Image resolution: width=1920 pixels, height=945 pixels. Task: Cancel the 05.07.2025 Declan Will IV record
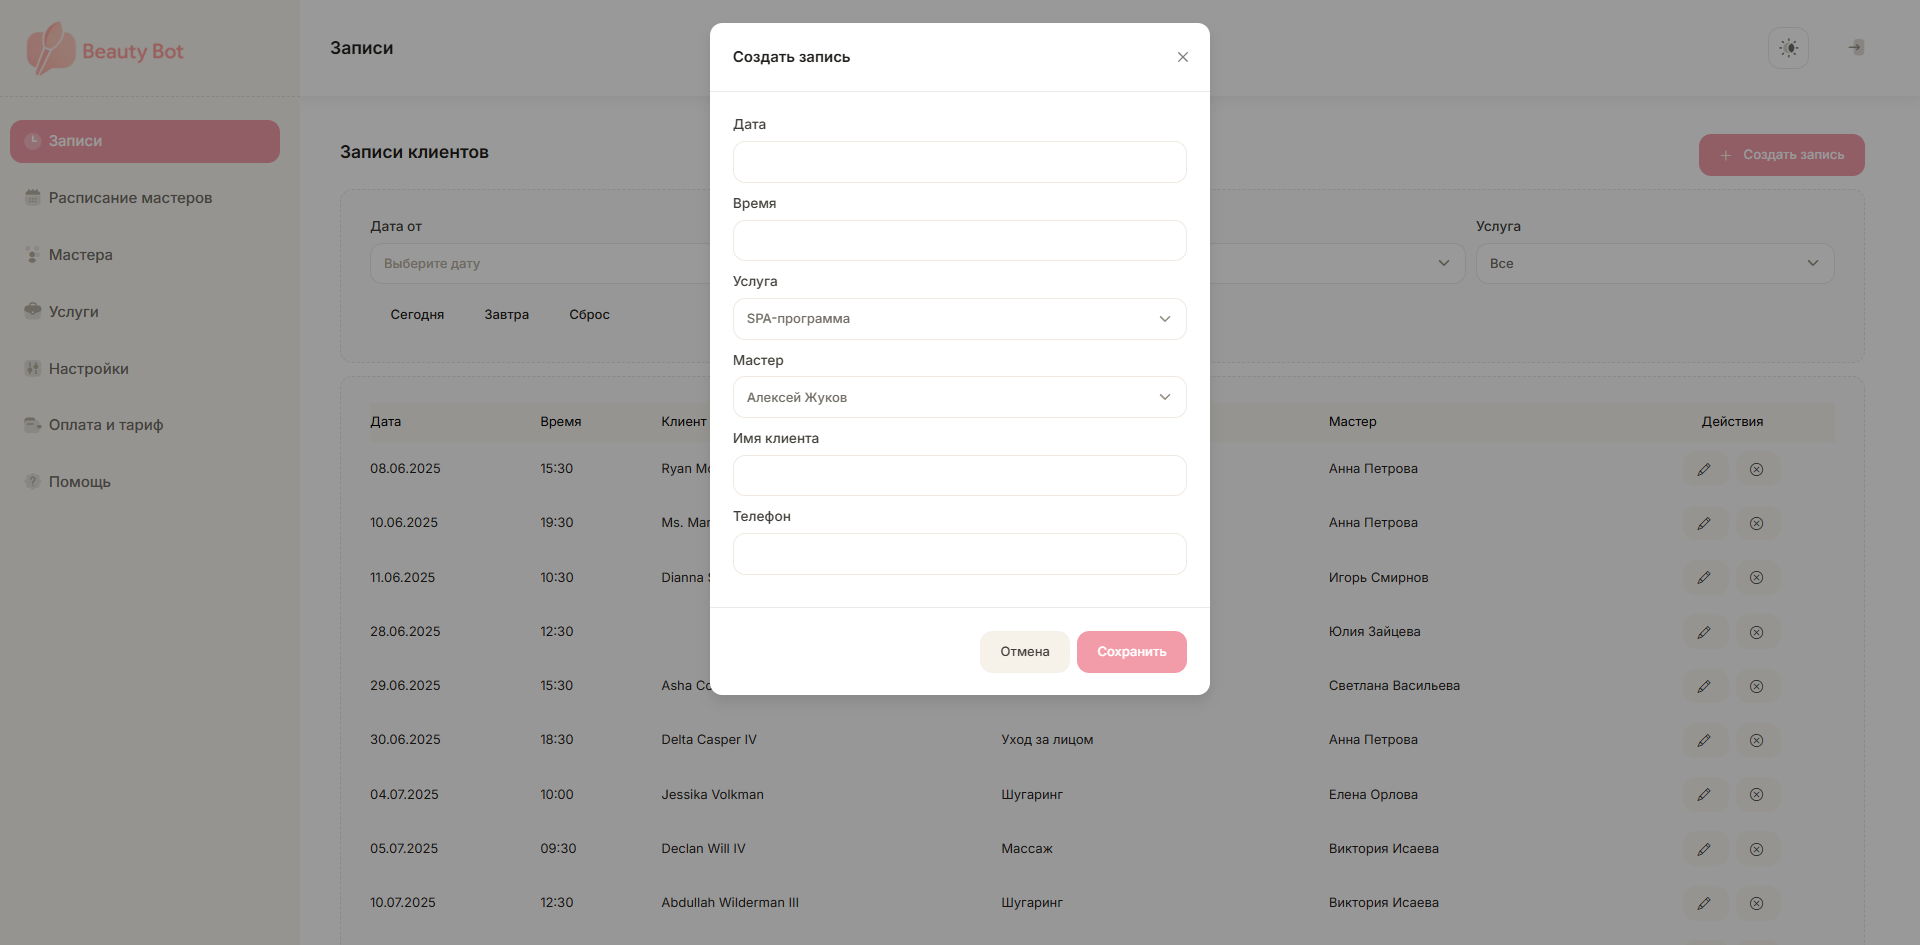[1756, 849]
